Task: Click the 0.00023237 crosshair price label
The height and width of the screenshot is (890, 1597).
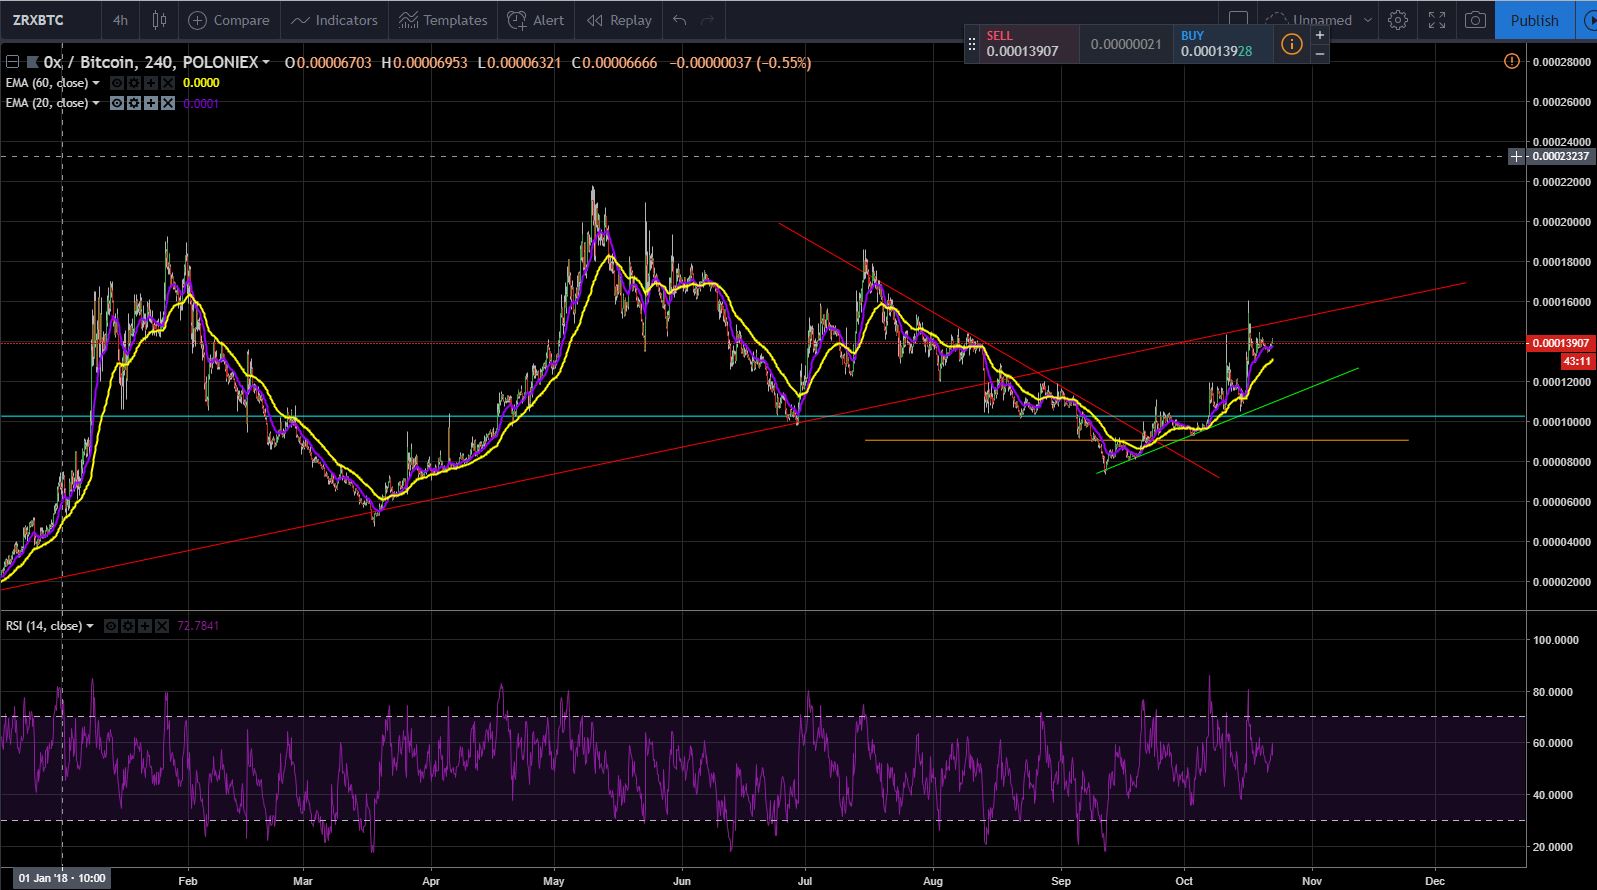Action: coord(1561,156)
